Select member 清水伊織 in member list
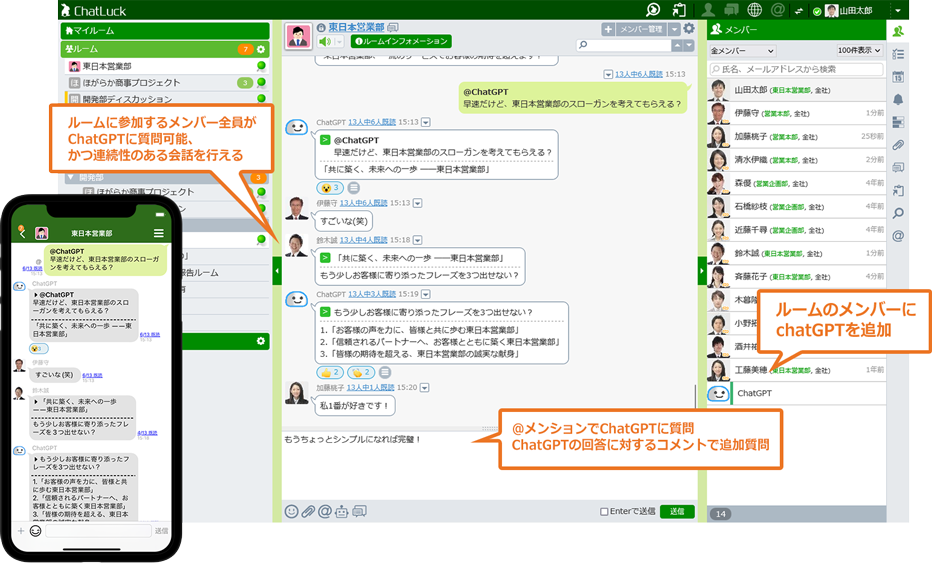This screenshot has width=932, height=563. coord(796,160)
